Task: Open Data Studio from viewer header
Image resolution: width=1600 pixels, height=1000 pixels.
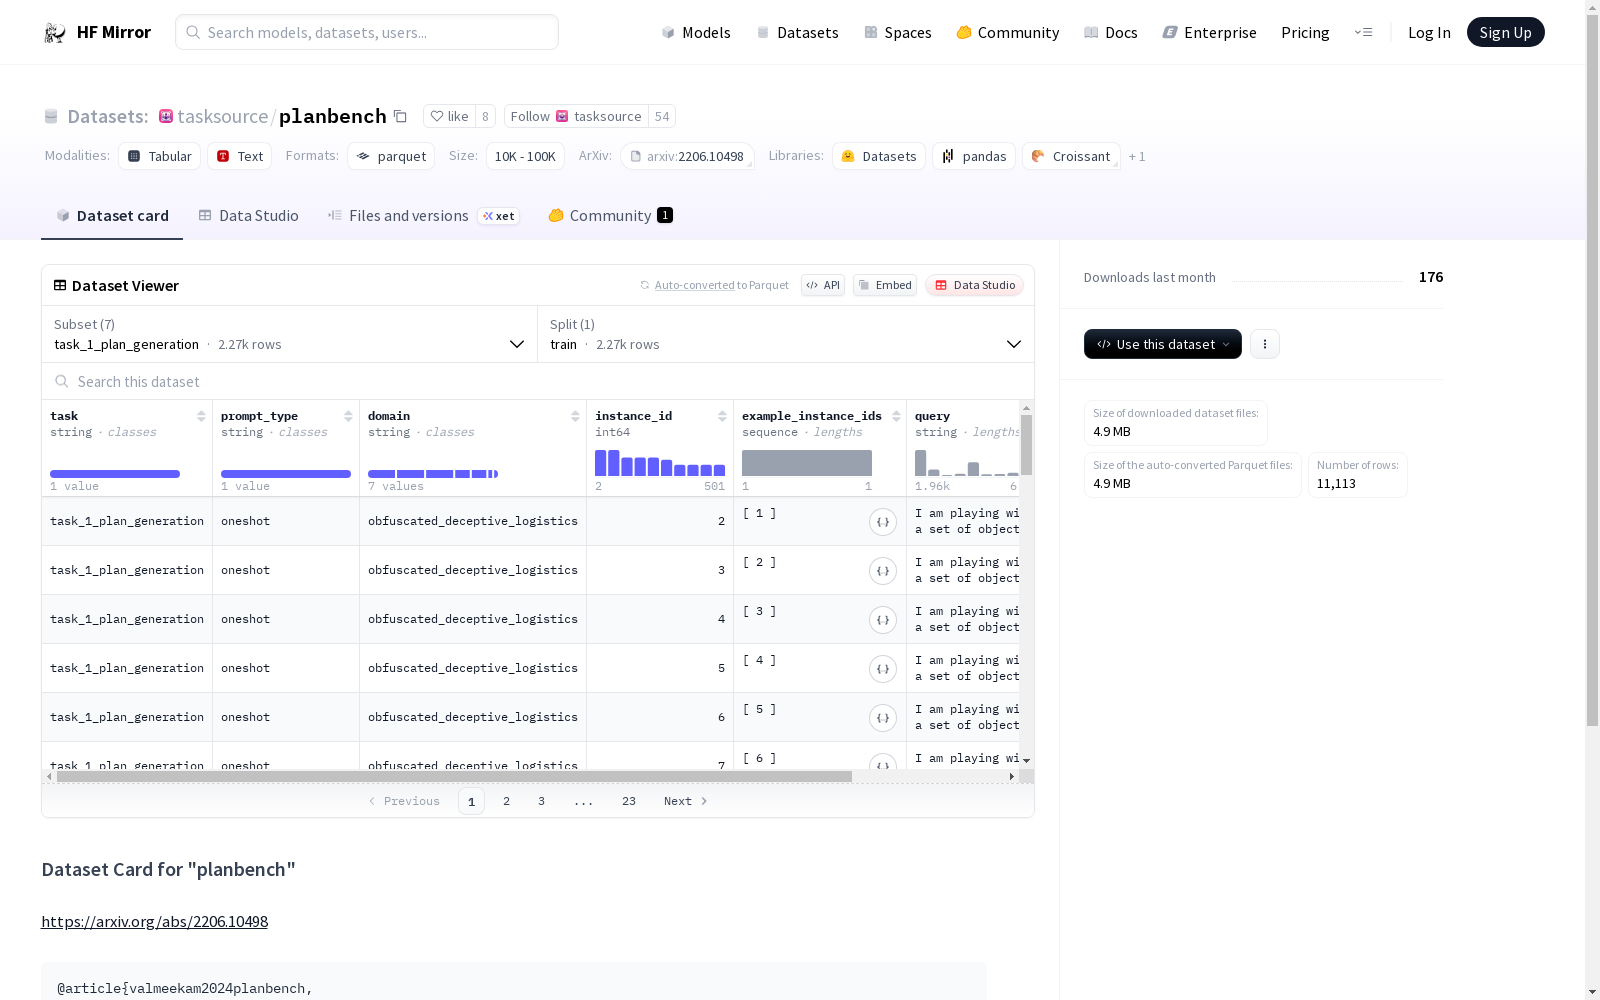Action: [975, 285]
